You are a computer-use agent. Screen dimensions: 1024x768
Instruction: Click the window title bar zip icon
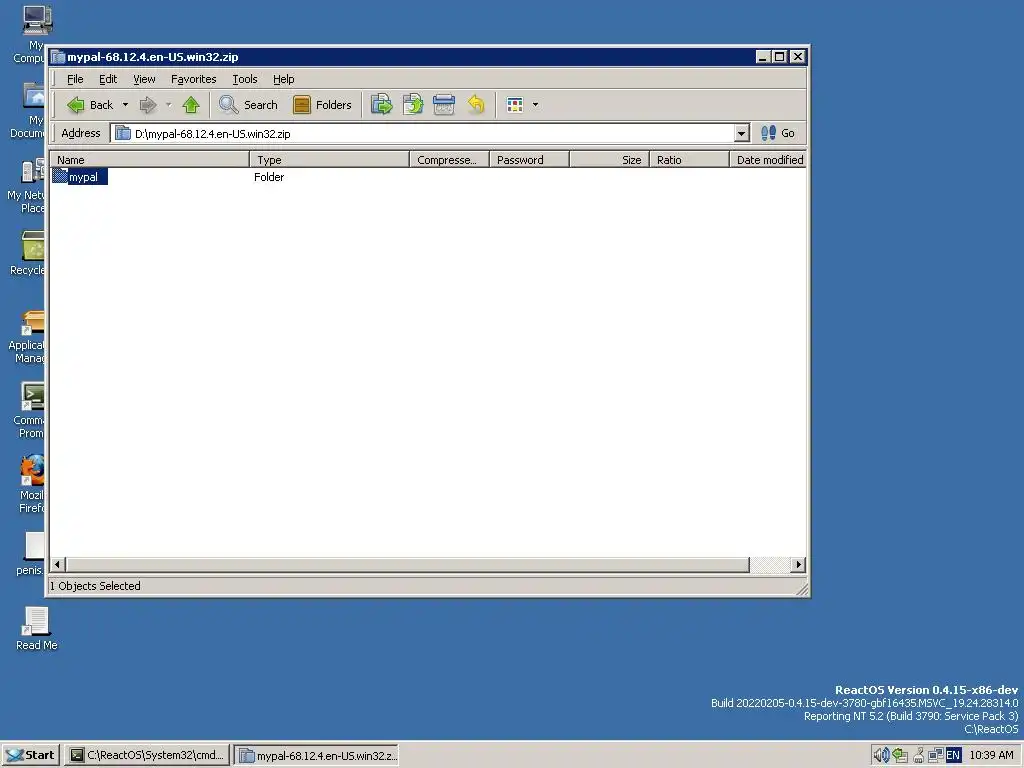(x=59, y=57)
